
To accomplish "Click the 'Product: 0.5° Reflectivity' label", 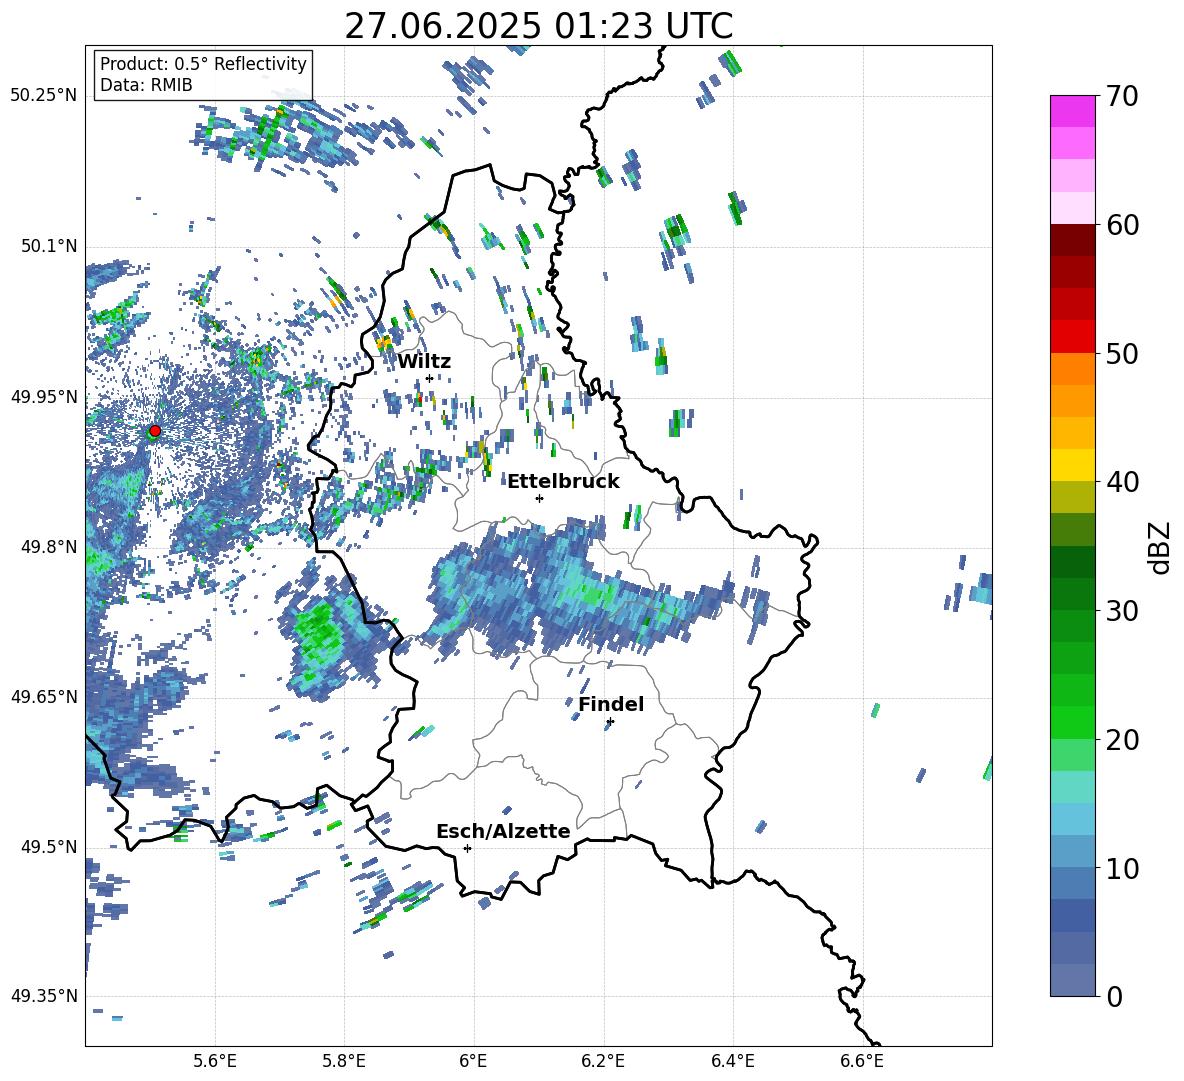I will tap(203, 63).
